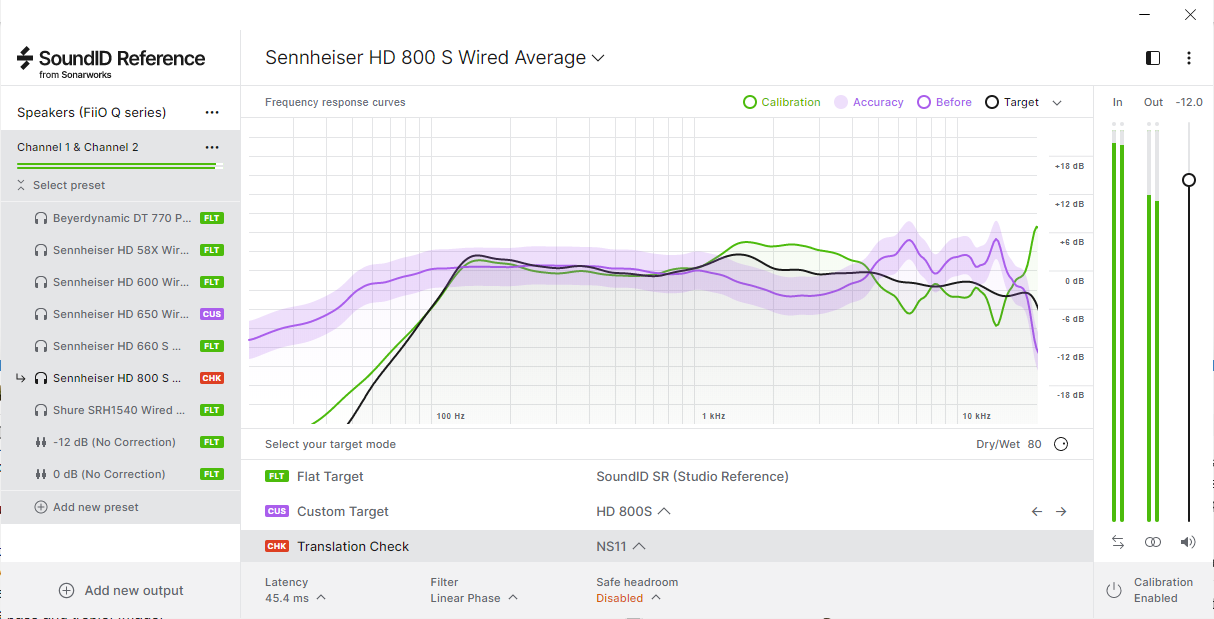Open the NS11 translation check dropdown
1214x619 pixels.
tap(621, 546)
